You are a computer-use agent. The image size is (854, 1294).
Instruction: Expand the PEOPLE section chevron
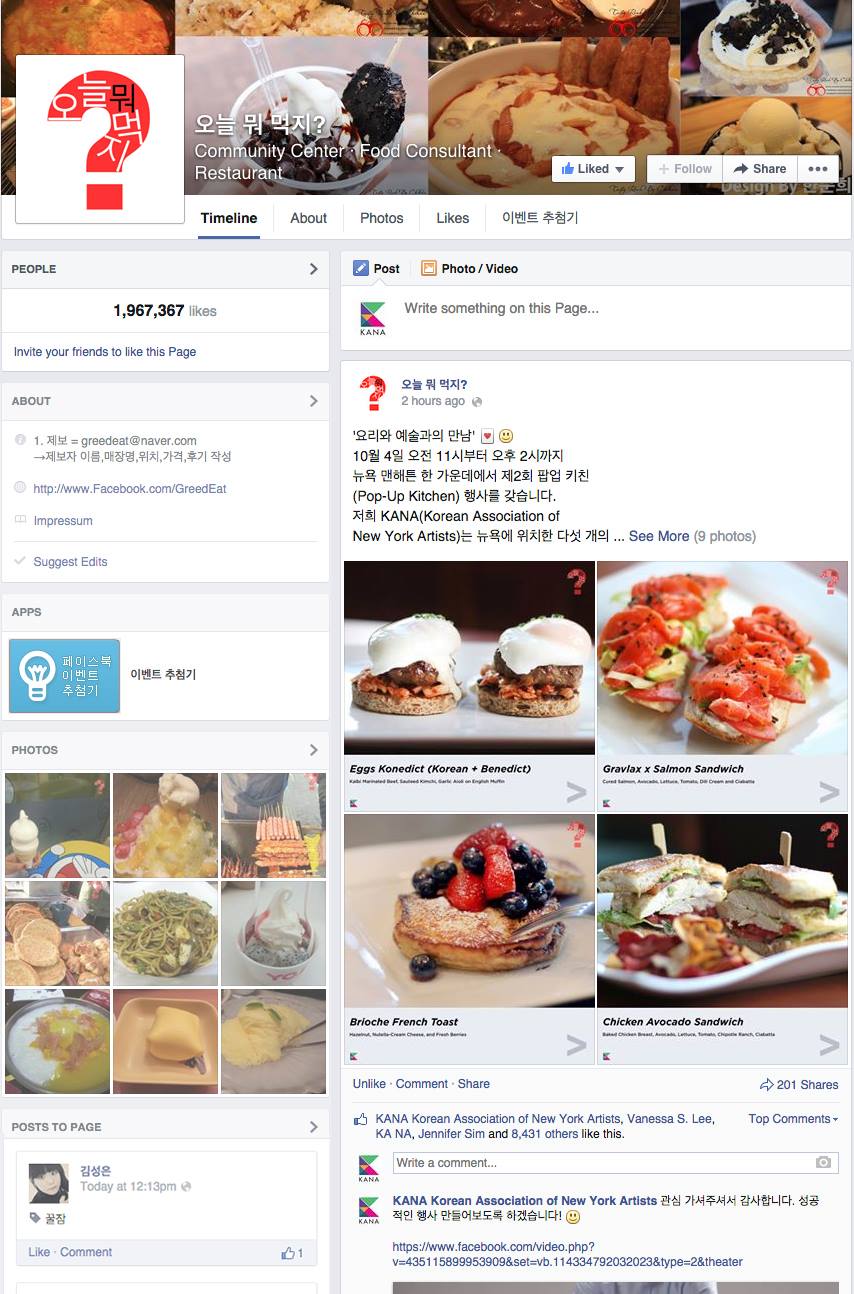(x=313, y=269)
